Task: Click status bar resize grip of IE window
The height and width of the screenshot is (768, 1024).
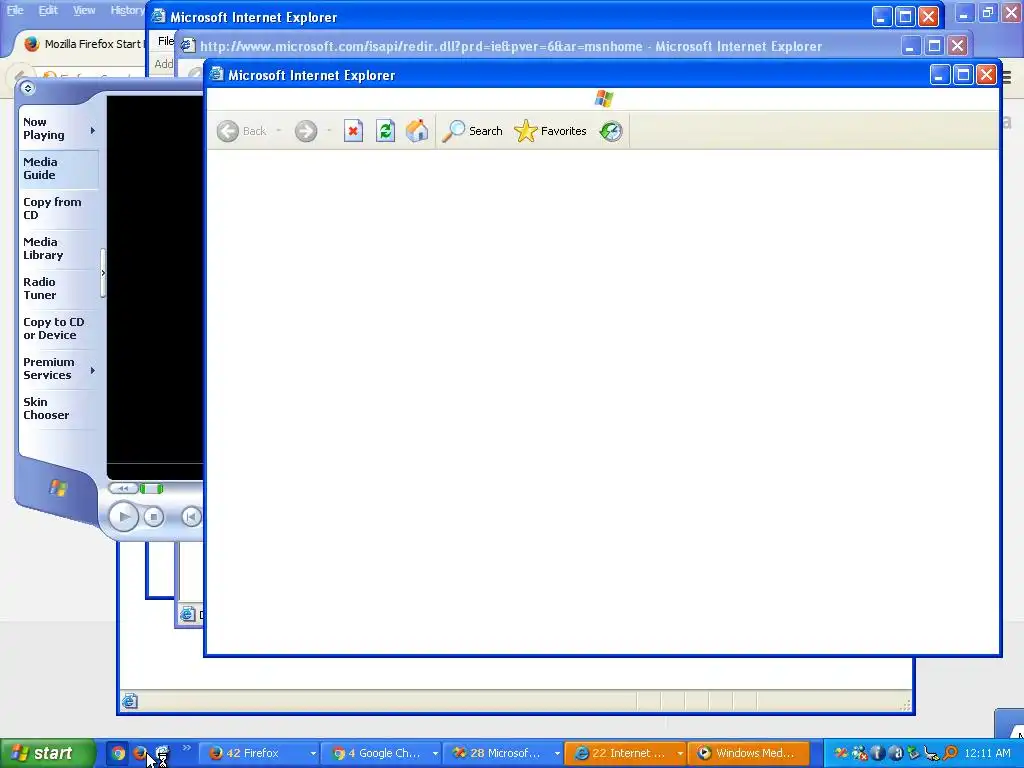Action: [905, 705]
